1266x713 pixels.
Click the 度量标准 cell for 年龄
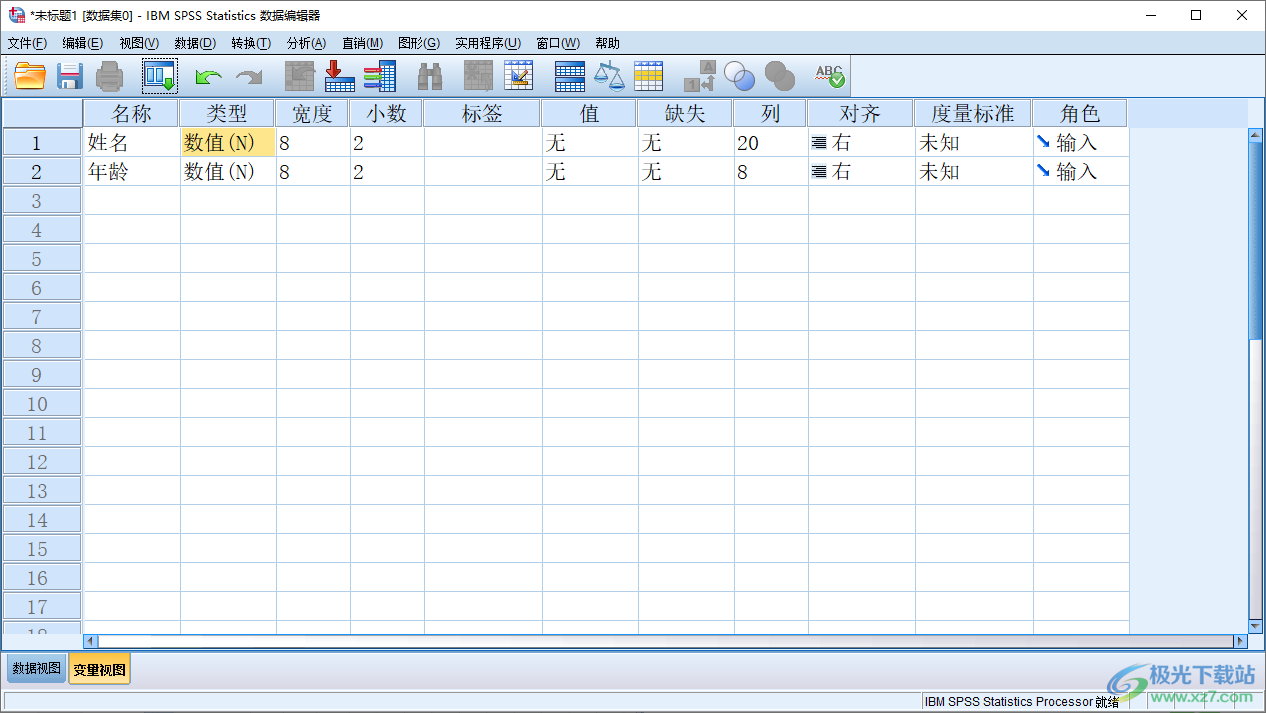click(x=974, y=172)
